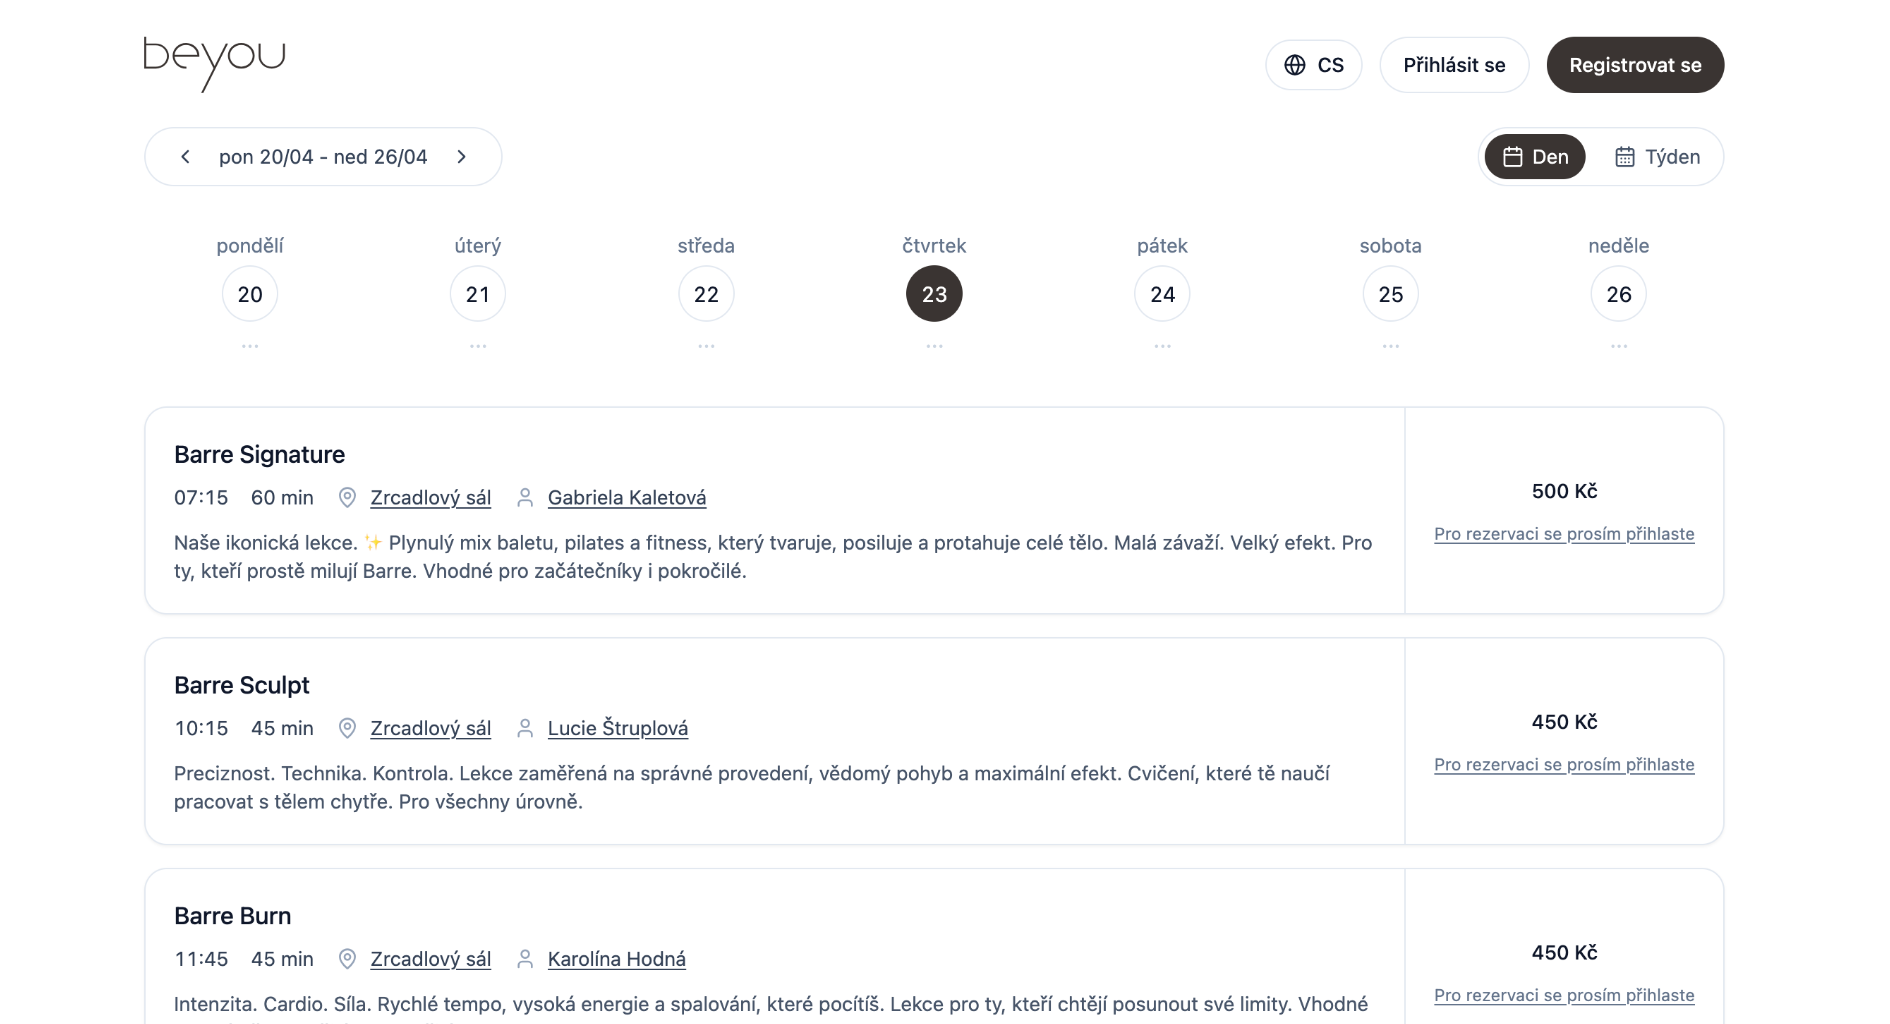The height and width of the screenshot is (1024, 1890).
Task: Click the person icon next to Gabriela Kaletová
Action: pyautogui.click(x=525, y=497)
